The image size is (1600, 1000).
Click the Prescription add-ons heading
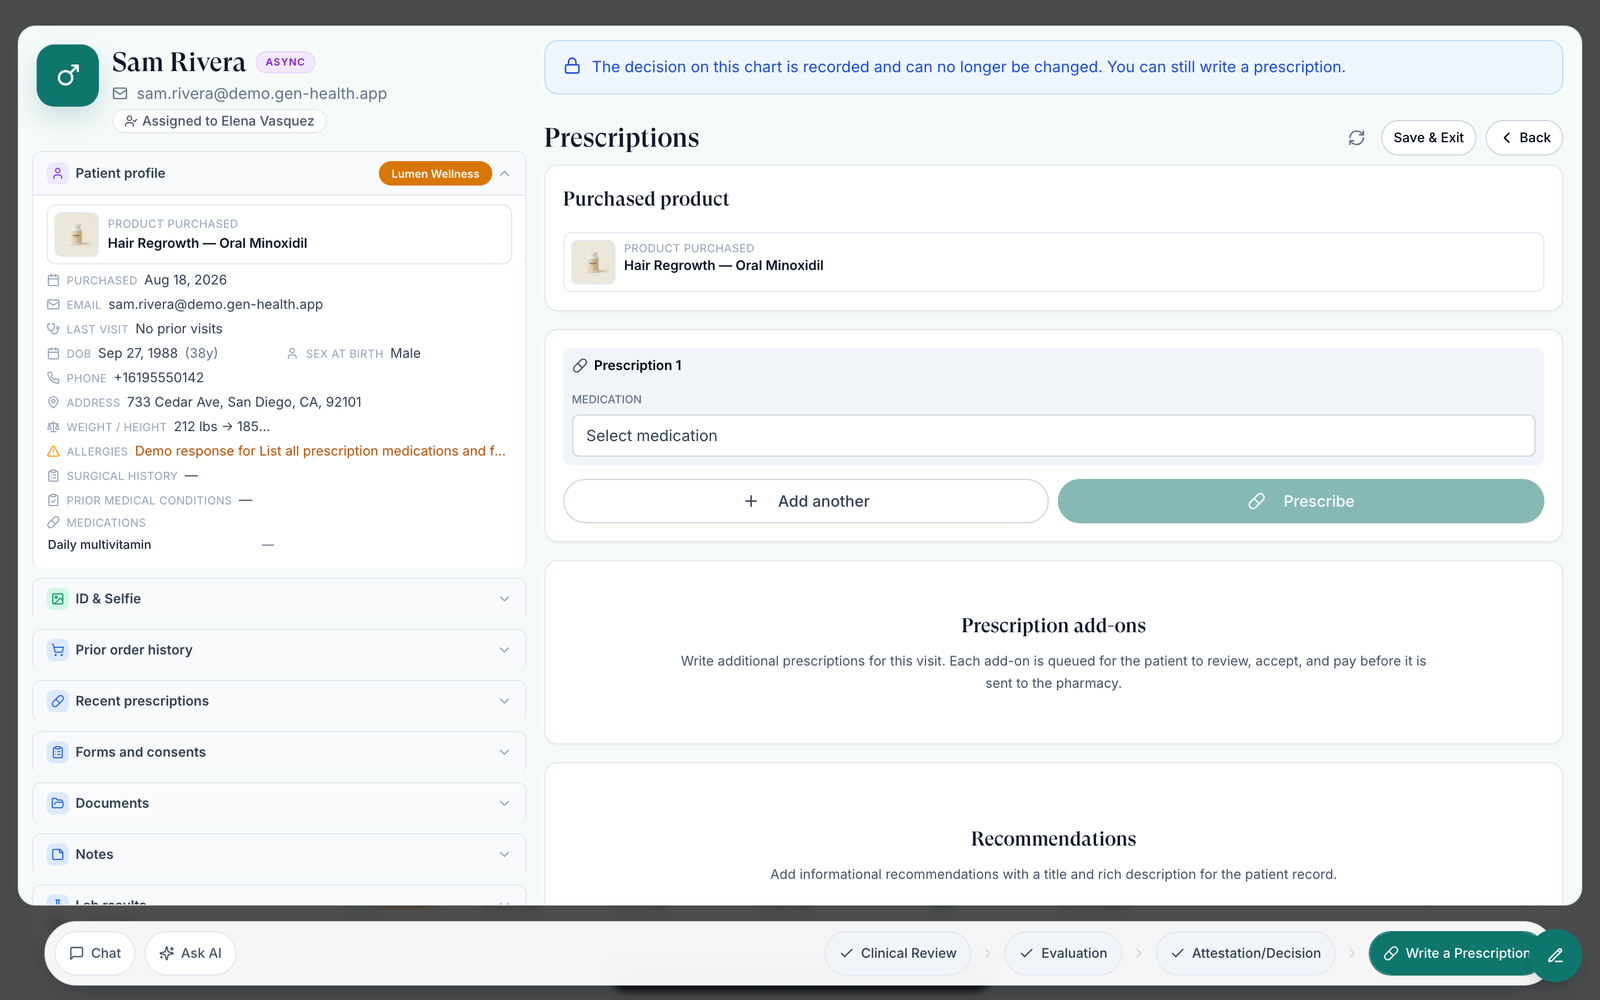(x=1054, y=626)
